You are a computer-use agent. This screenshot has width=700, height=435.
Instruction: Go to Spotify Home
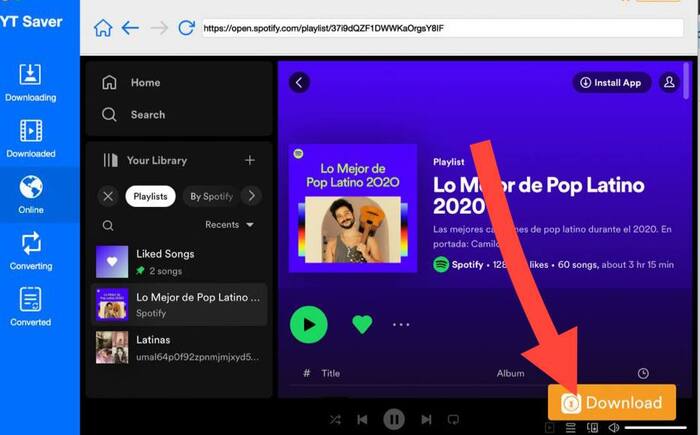tap(131, 83)
